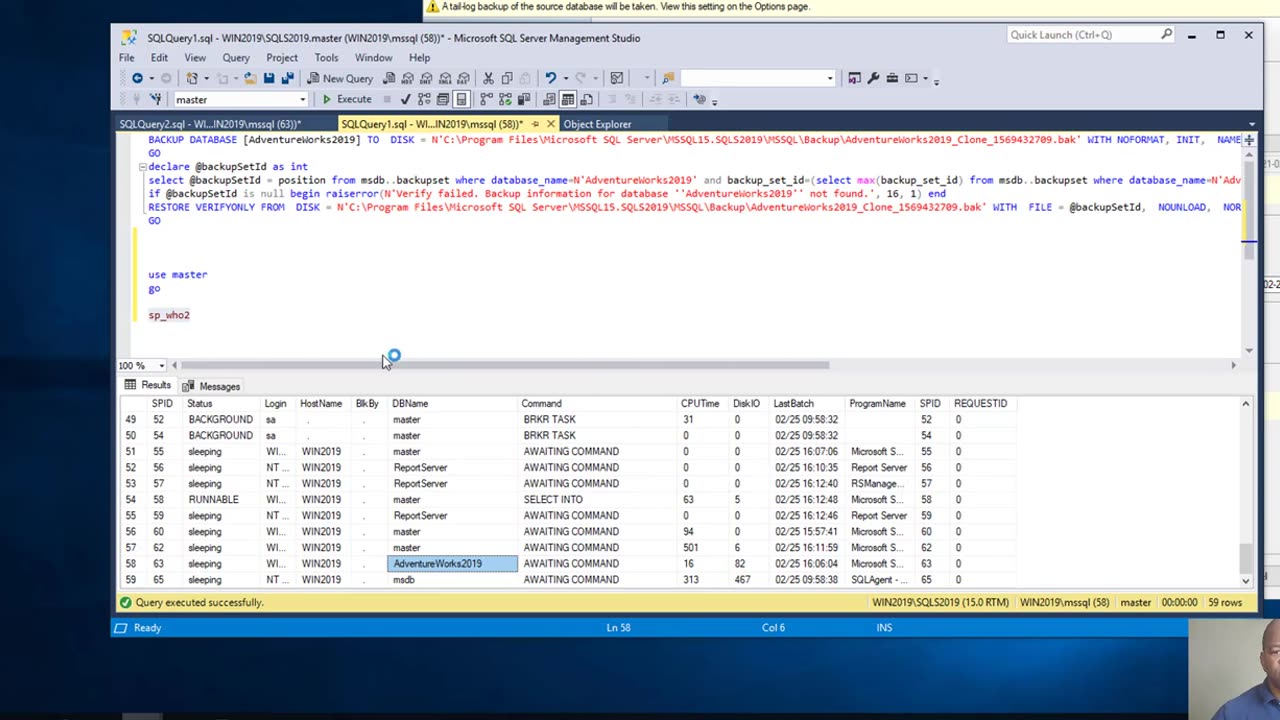Switch to the SQLQuery2.sql tab
Viewport: 1280px width, 720px height.
(x=210, y=124)
